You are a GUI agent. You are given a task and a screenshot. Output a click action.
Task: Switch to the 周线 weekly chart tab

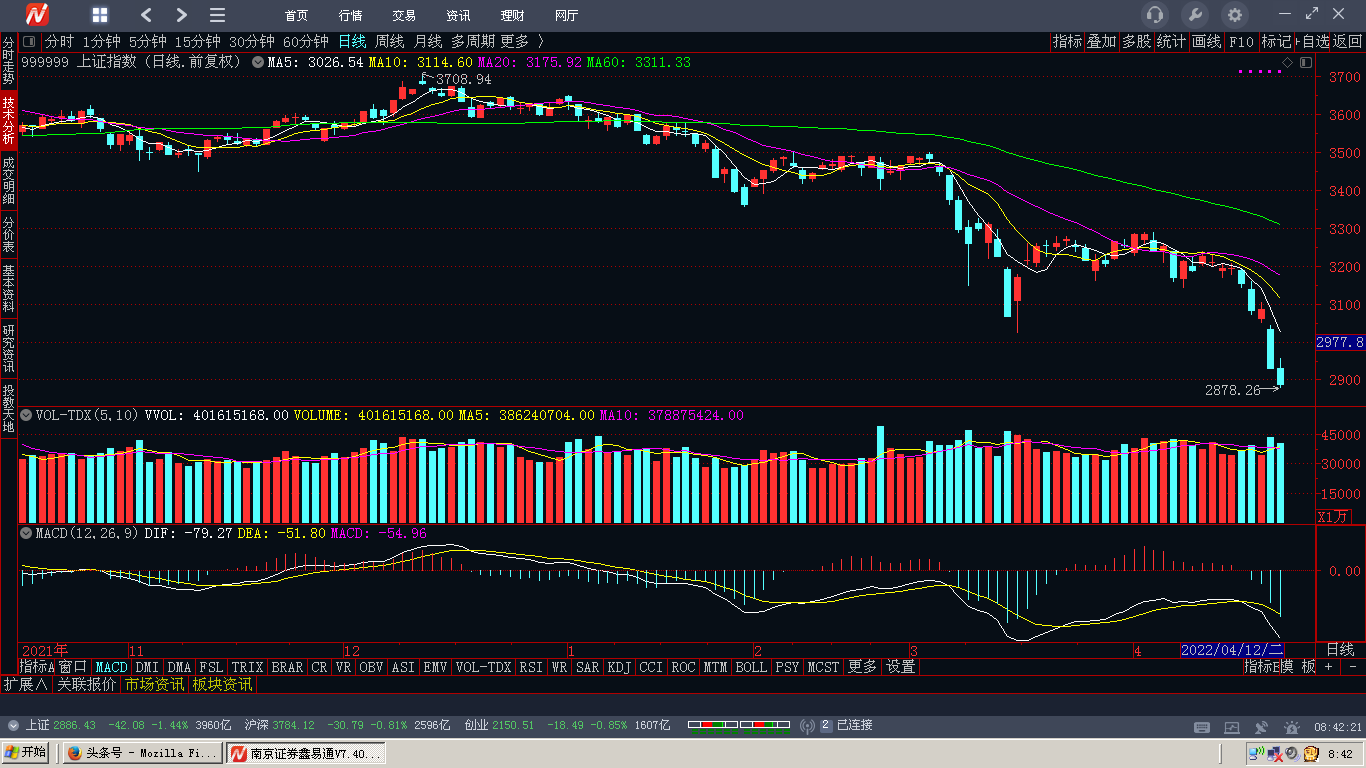click(389, 41)
